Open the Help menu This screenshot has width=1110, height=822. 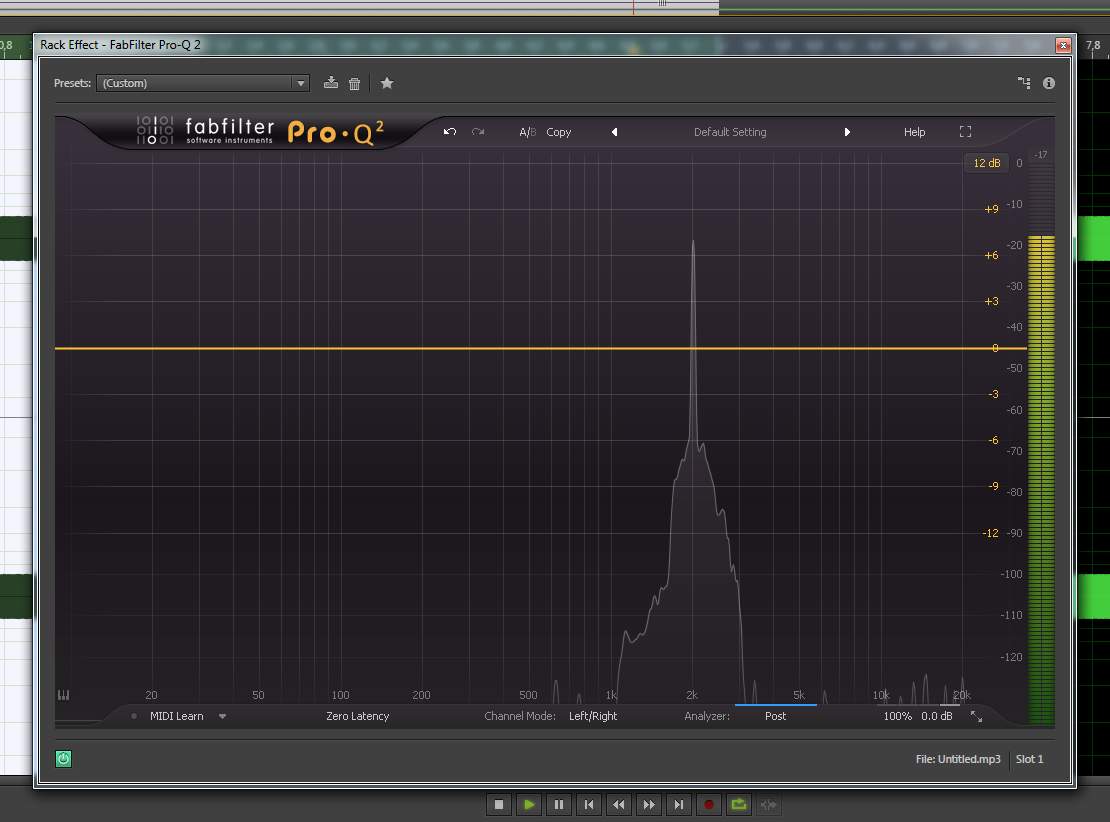(x=914, y=132)
